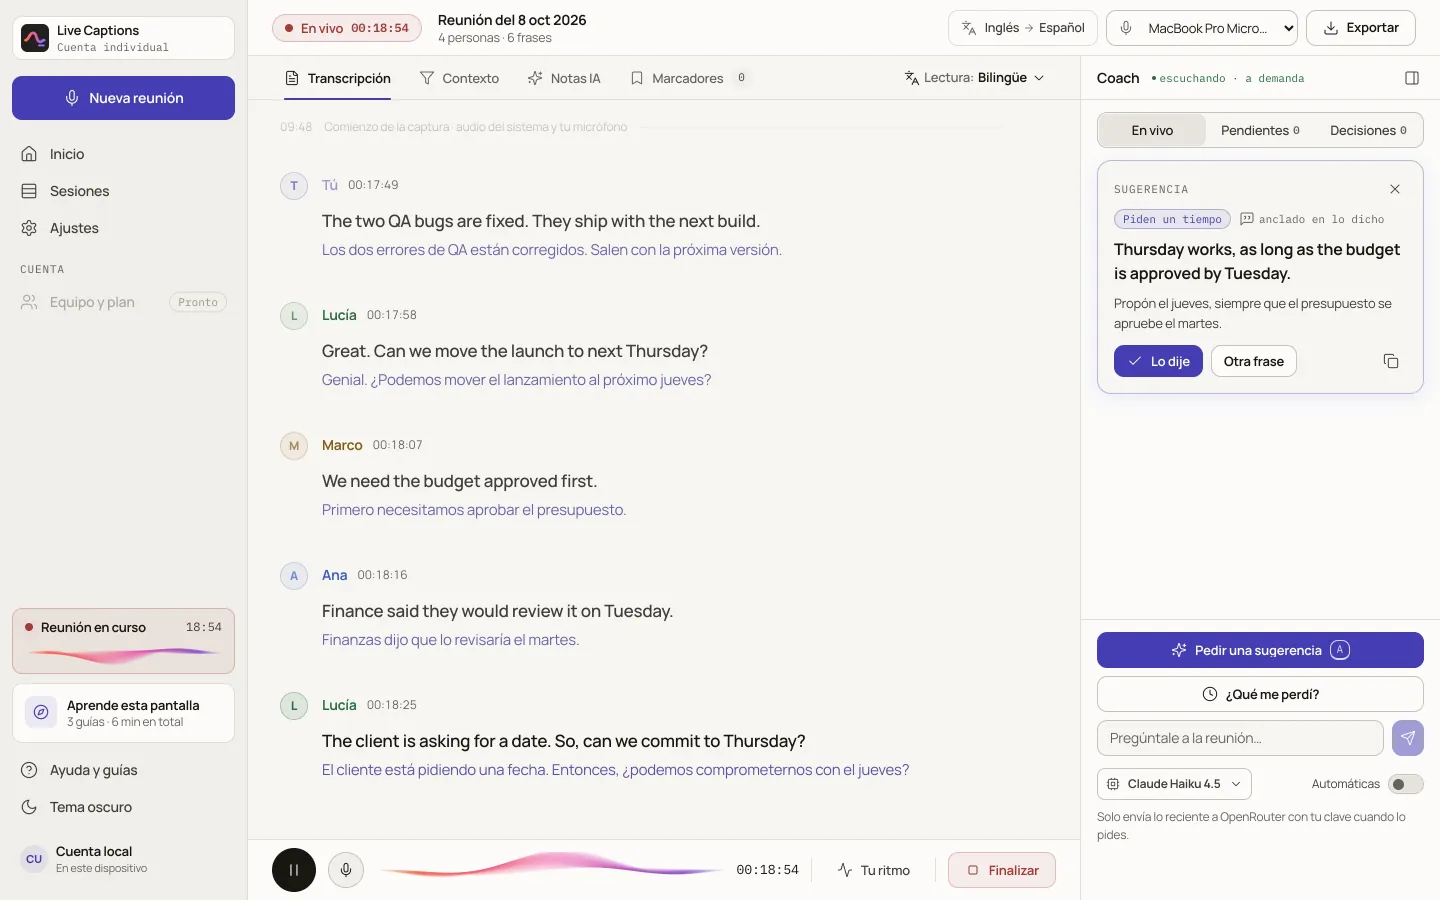Click the copy suggestion icon
The image size is (1440, 900).
1391,361
